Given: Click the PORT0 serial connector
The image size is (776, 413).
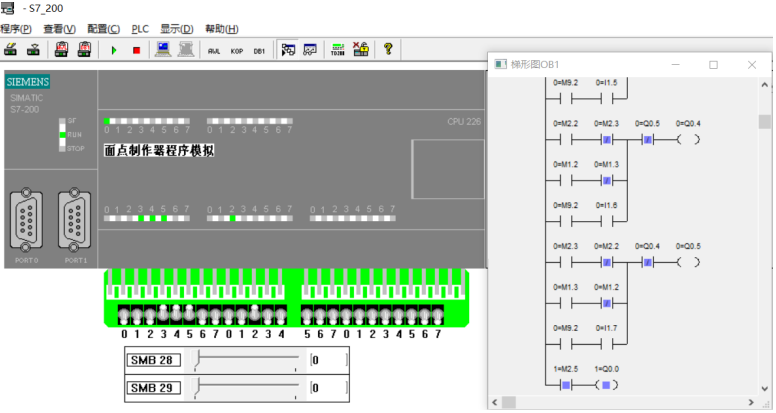Looking at the screenshot, I should coord(26,220).
